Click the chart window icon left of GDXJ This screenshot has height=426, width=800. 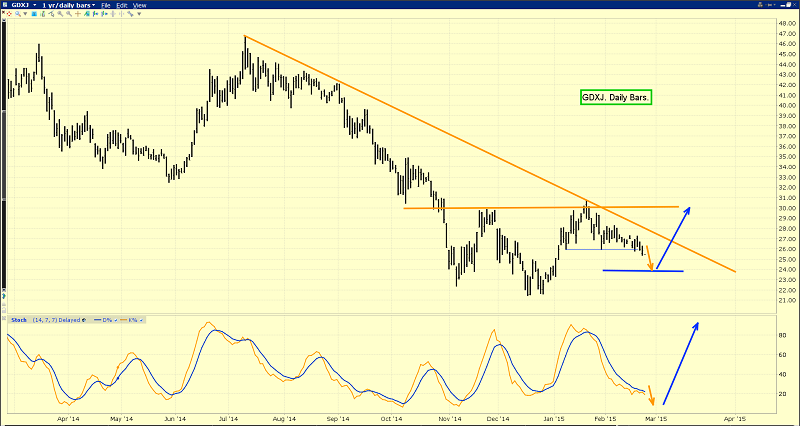(x=5, y=5)
